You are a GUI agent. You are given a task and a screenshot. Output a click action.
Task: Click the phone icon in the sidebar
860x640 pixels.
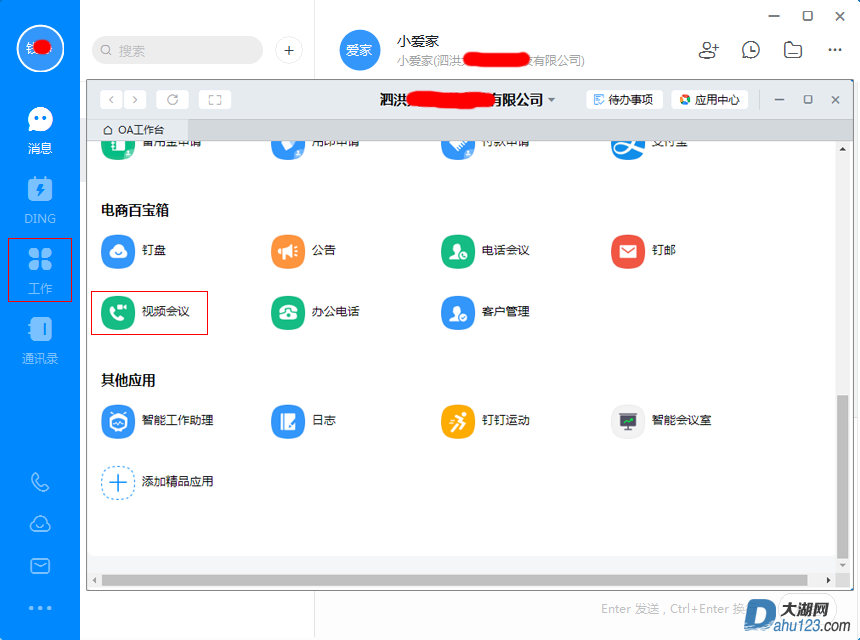tap(40, 482)
